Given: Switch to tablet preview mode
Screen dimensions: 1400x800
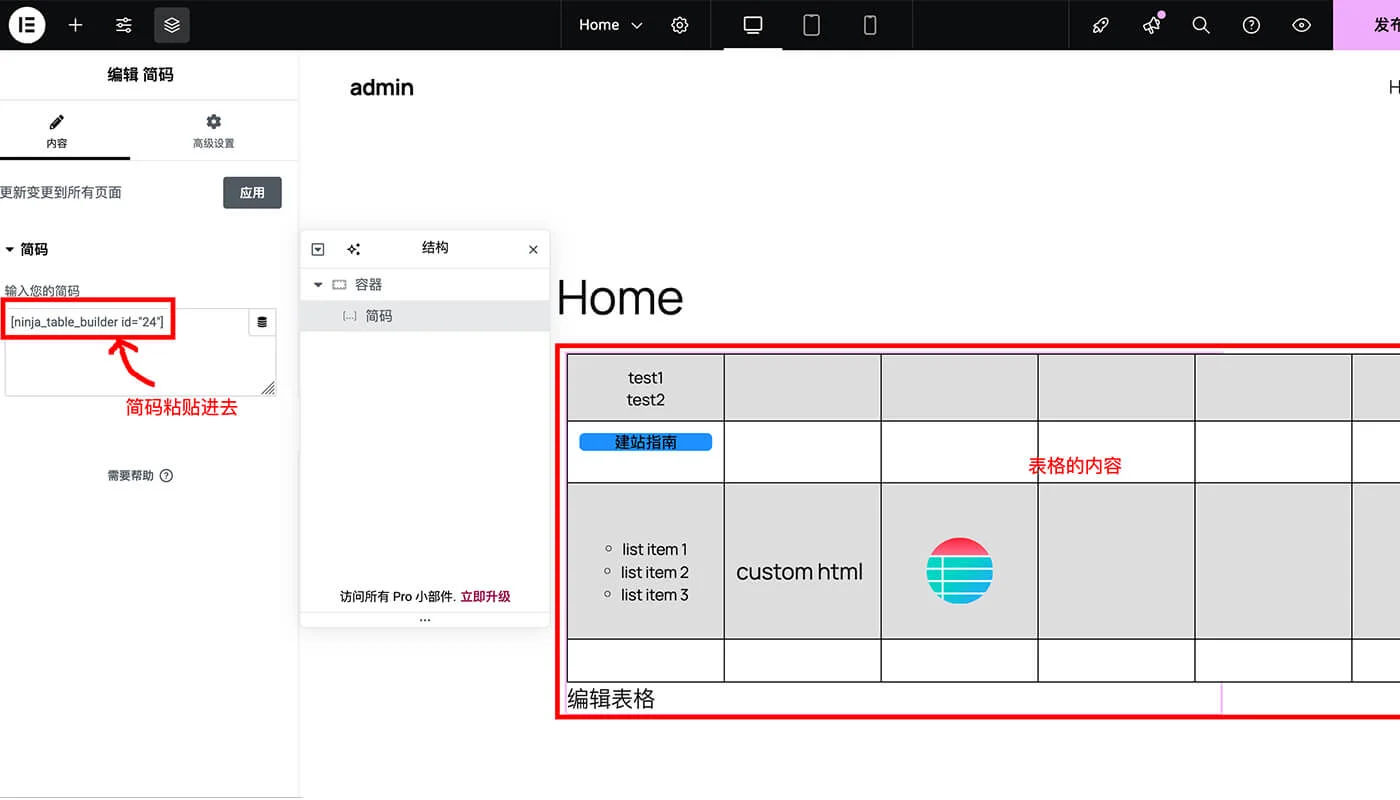Looking at the screenshot, I should point(811,25).
